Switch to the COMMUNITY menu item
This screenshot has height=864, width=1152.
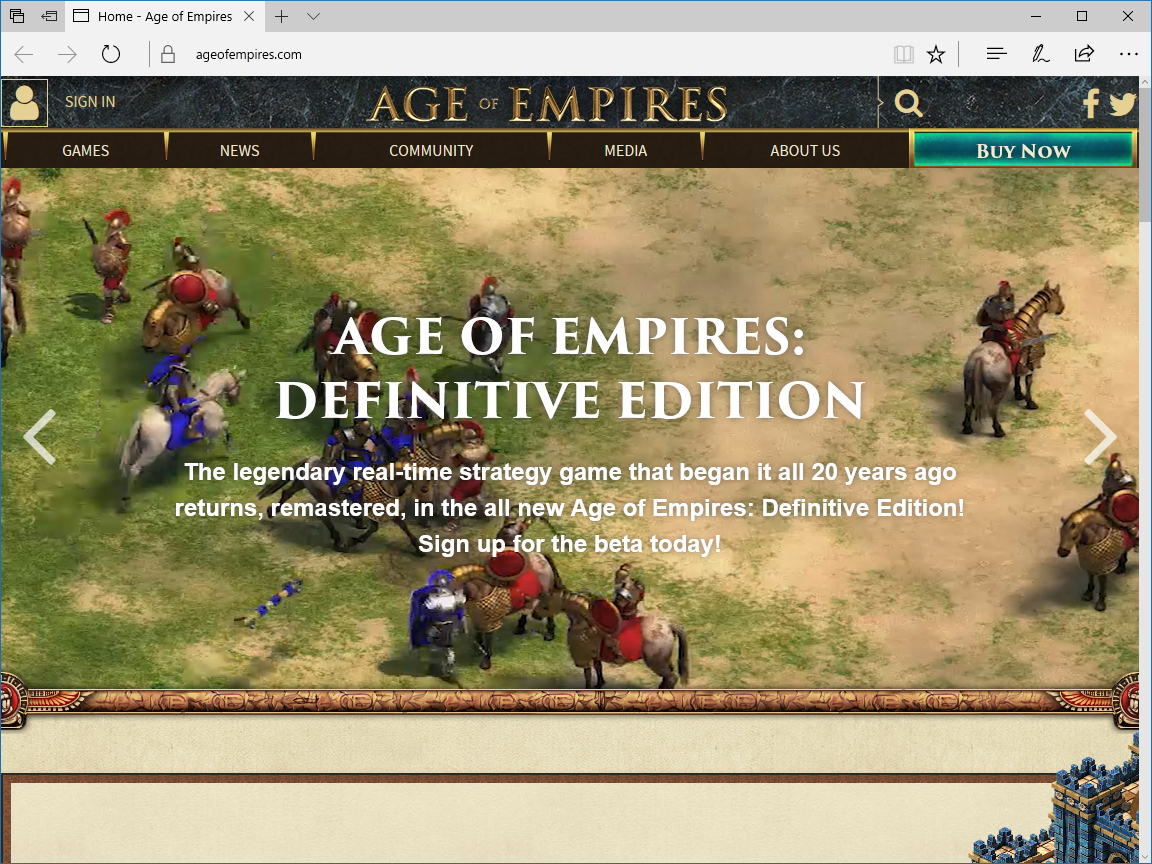coord(430,150)
